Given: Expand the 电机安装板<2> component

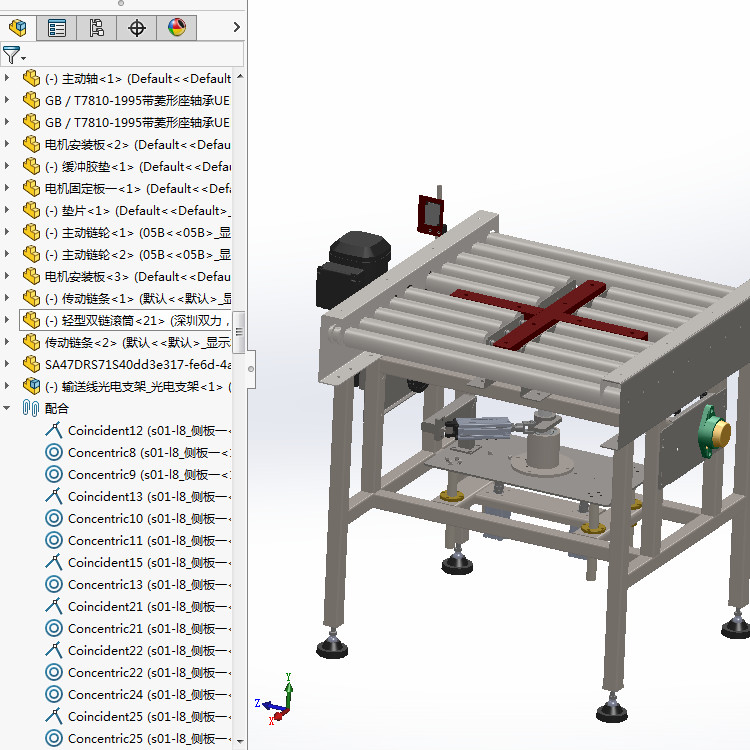Looking at the screenshot, I should [x=7, y=143].
